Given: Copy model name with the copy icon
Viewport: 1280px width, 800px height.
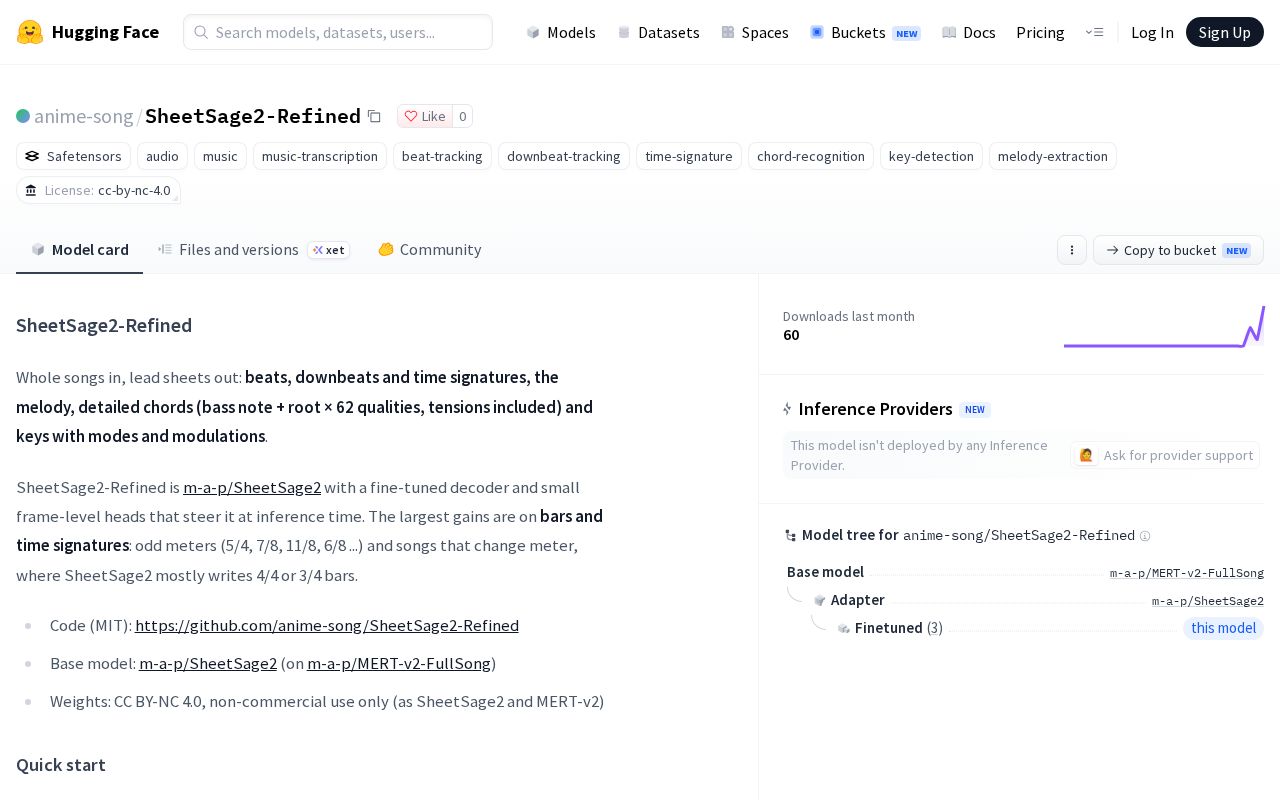Looking at the screenshot, I should (x=374, y=116).
